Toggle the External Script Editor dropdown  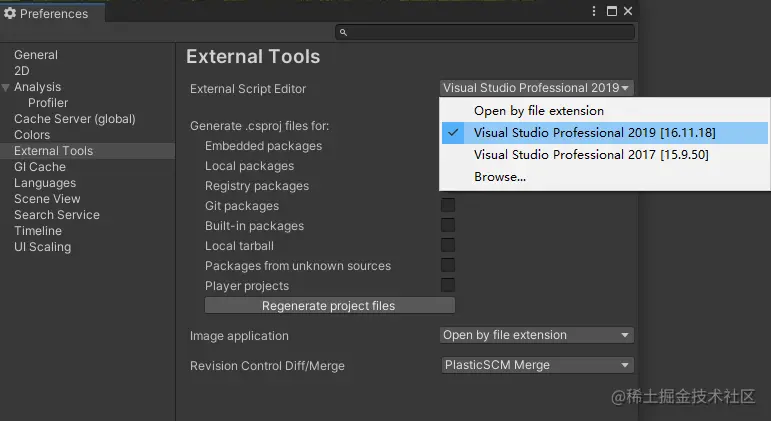[536, 88]
